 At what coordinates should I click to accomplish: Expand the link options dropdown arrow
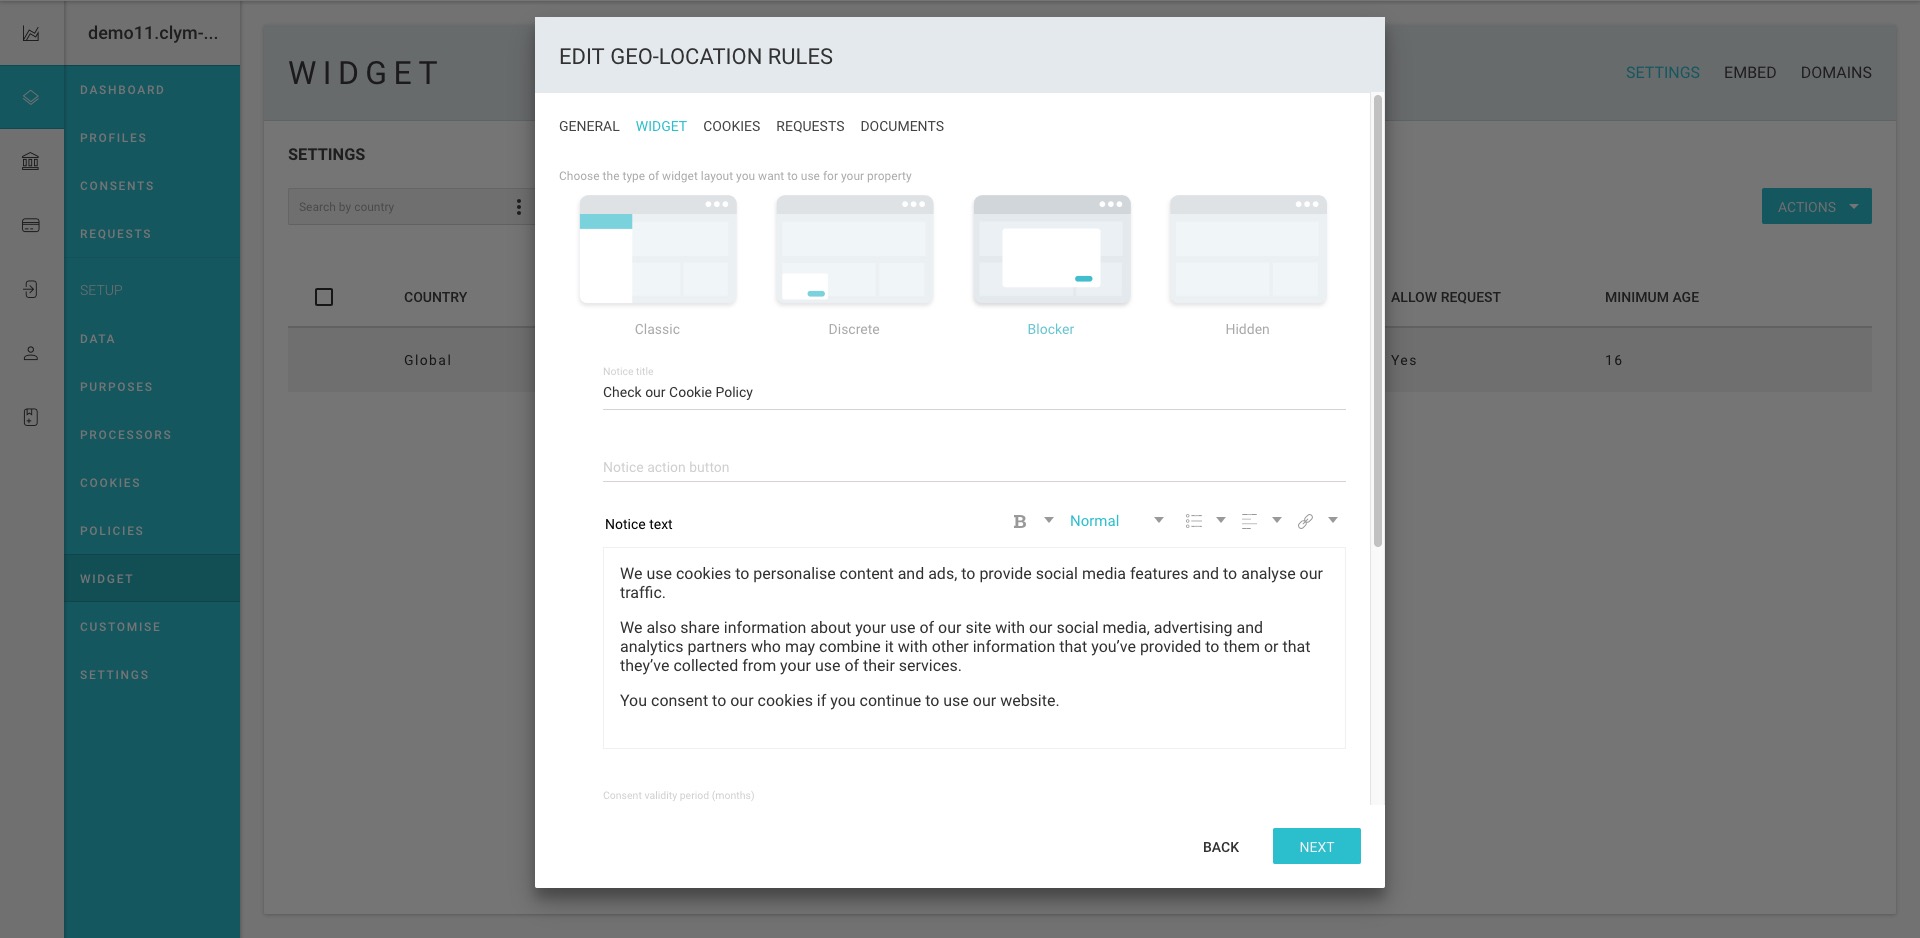coord(1333,520)
